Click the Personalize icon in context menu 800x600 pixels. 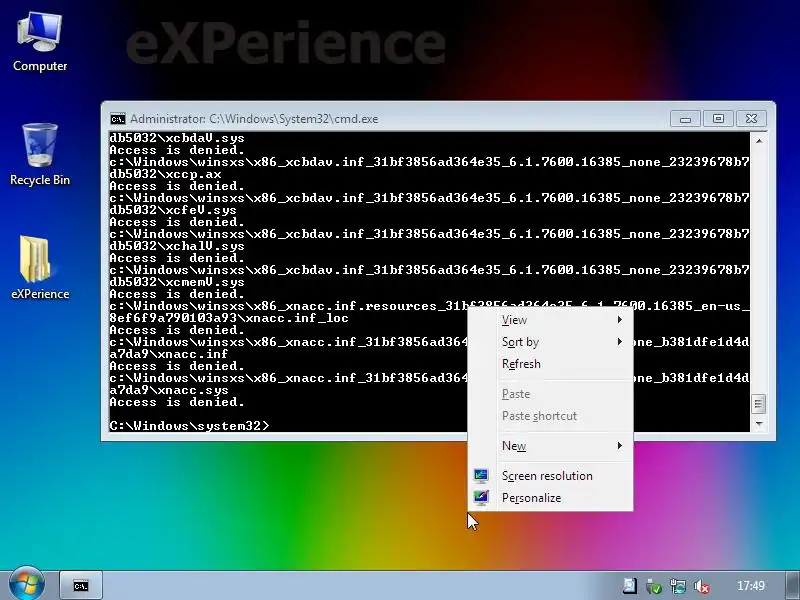tap(481, 497)
